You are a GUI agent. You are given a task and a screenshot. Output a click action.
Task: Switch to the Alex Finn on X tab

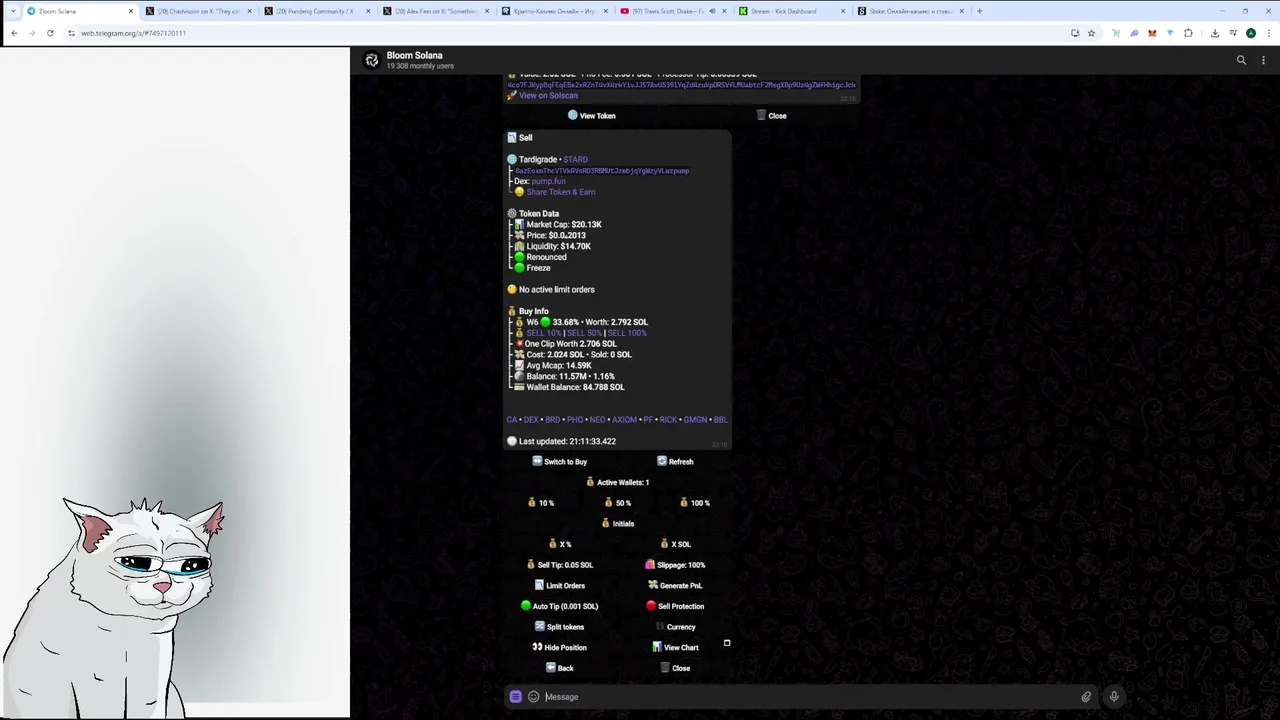pyautogui.click(x=435, y=11)
